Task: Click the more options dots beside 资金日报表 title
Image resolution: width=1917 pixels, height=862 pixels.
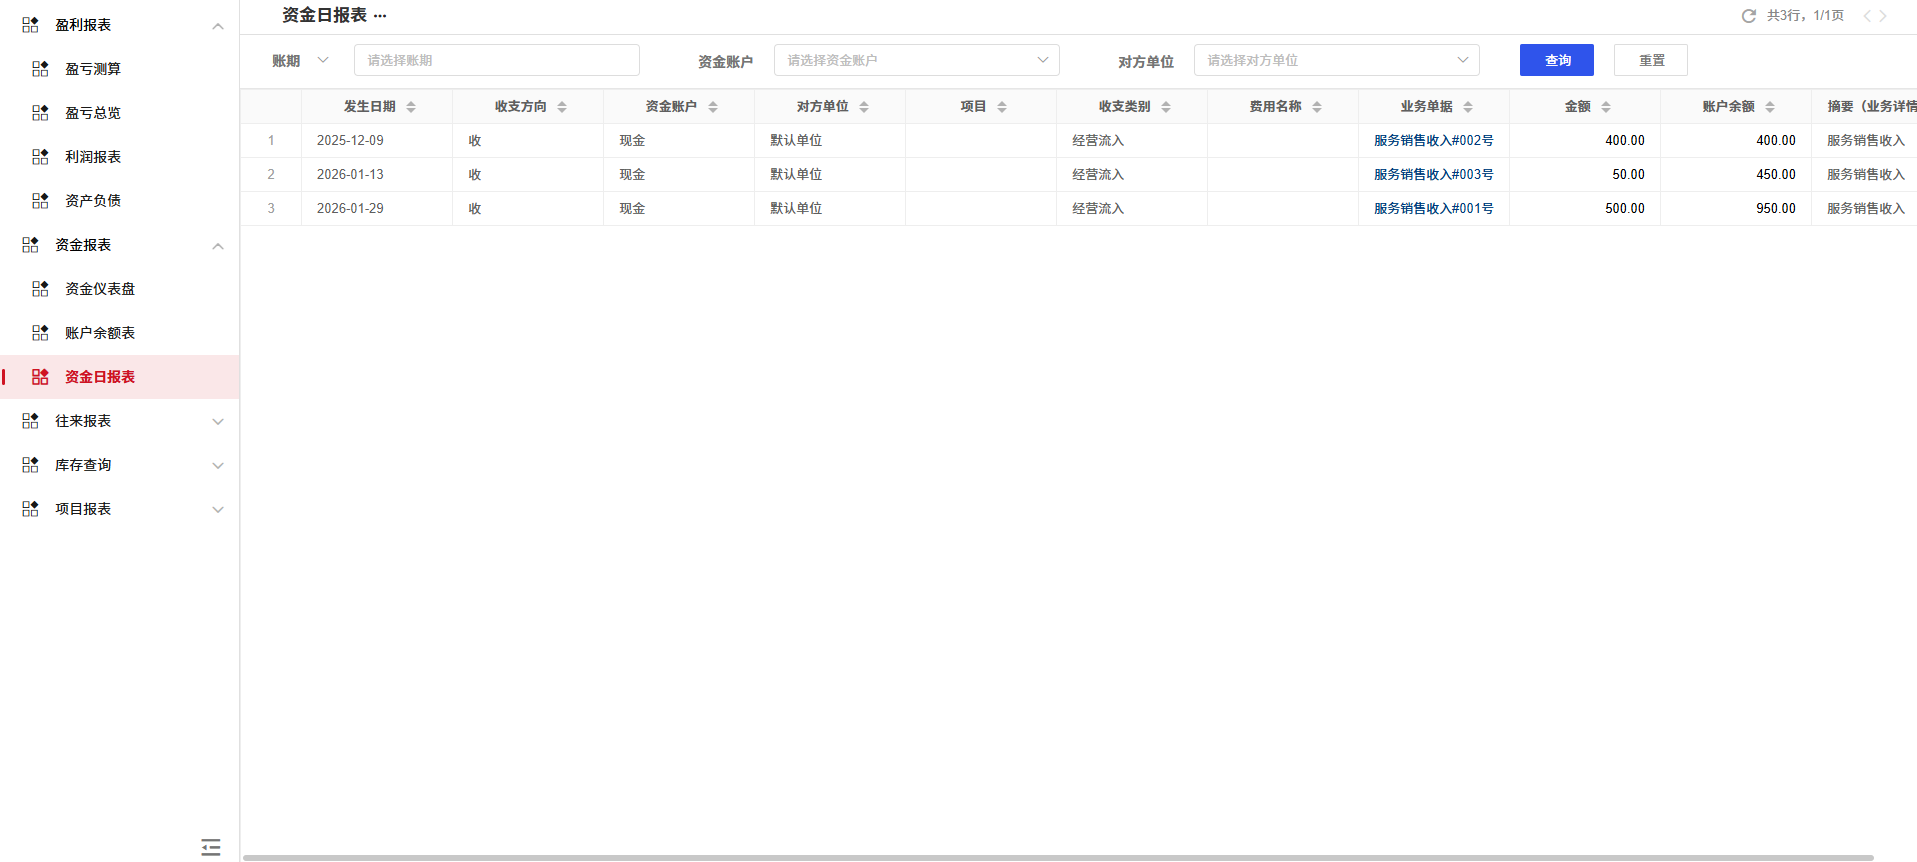Action: (x=380, y=16)
